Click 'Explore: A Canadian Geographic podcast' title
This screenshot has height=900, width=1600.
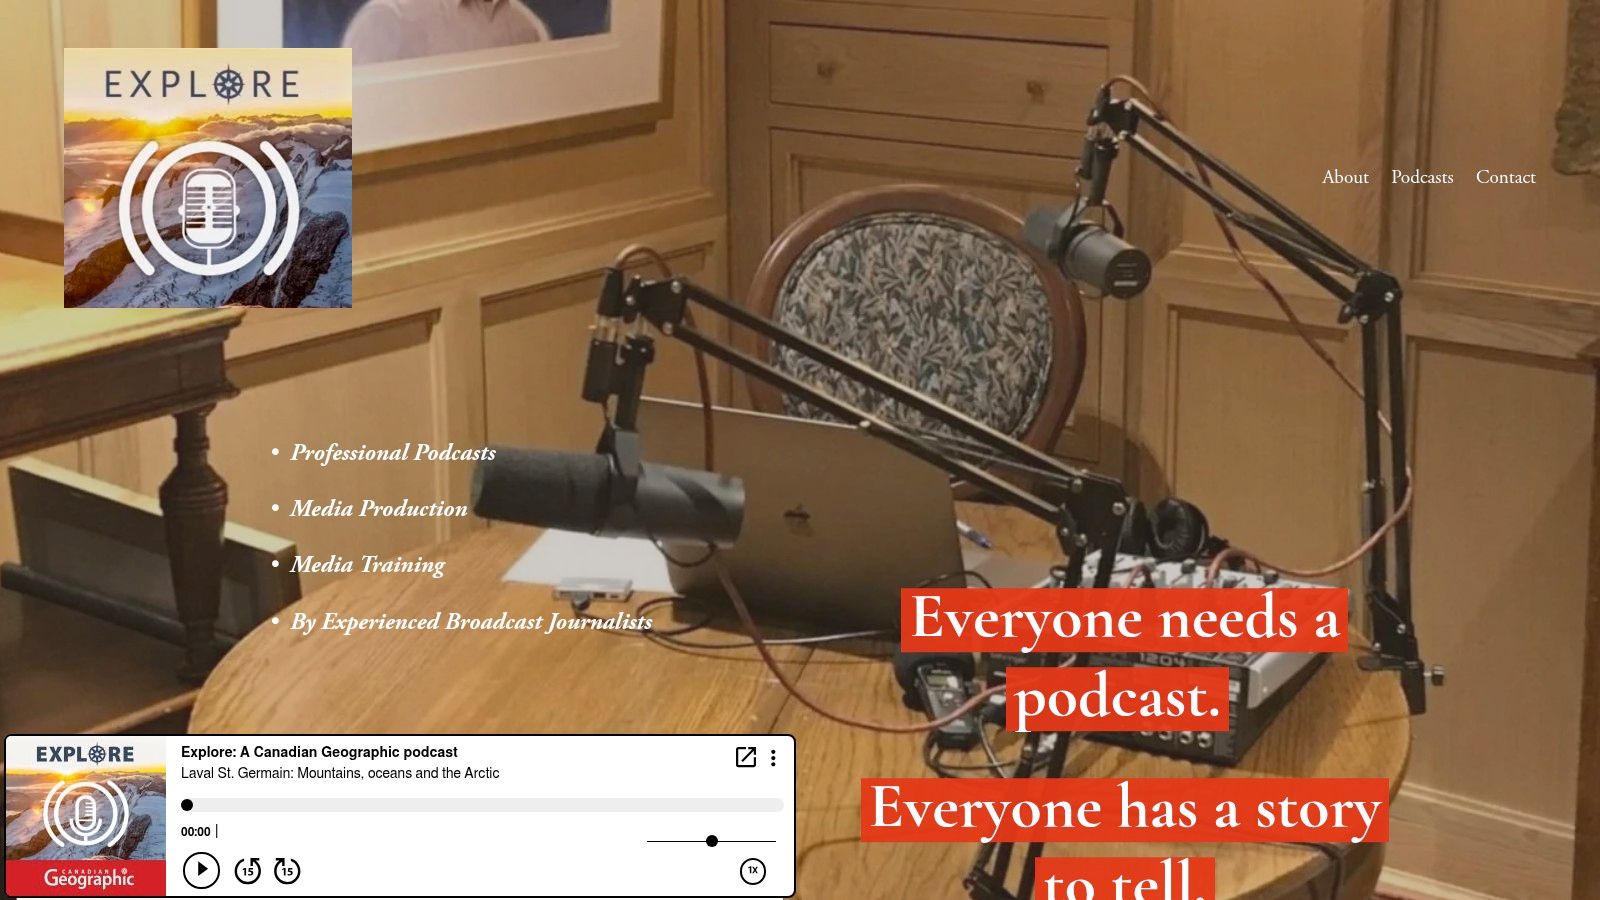(319, 752)
